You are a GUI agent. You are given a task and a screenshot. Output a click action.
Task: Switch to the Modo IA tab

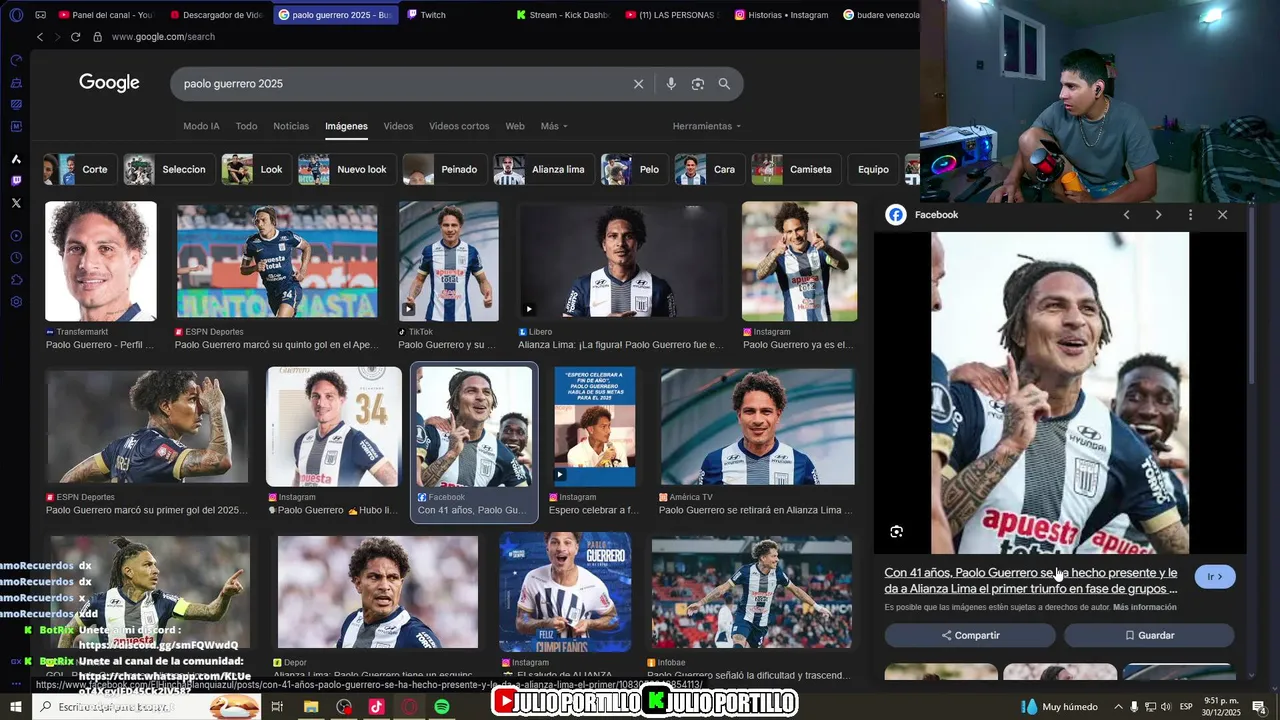pos(201,126)
